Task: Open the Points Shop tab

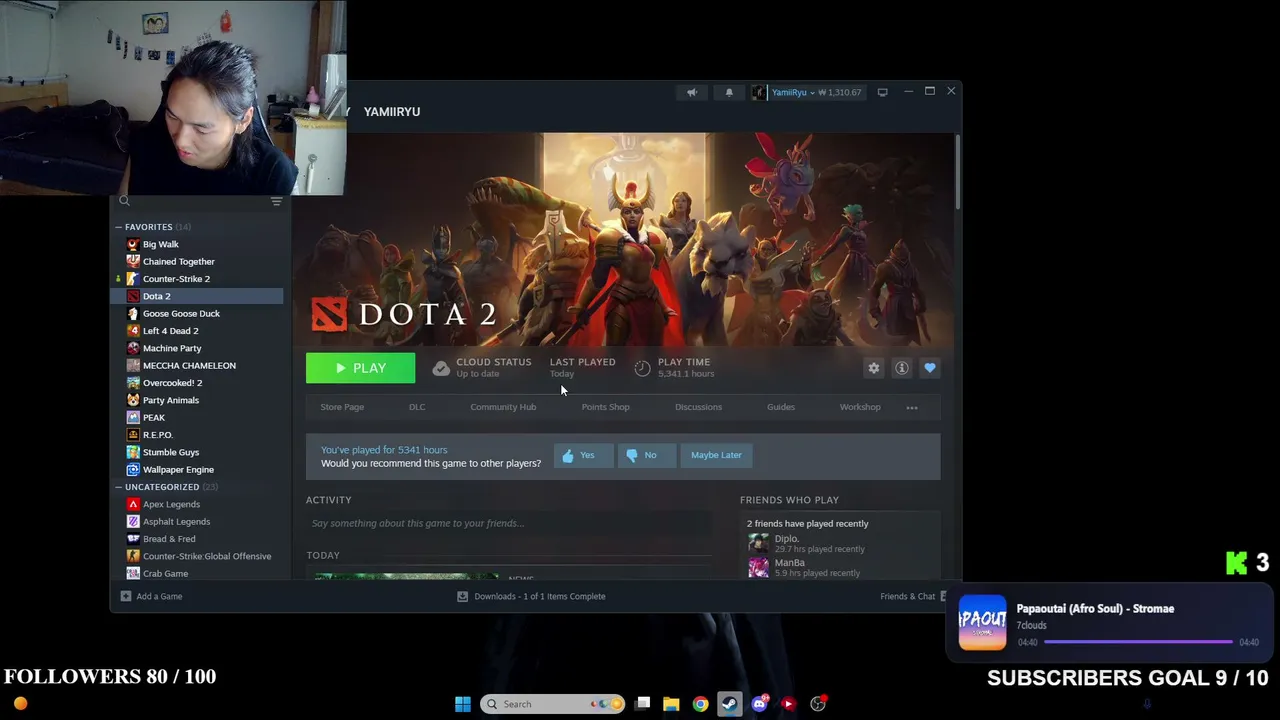Action: tap(606, 407)
